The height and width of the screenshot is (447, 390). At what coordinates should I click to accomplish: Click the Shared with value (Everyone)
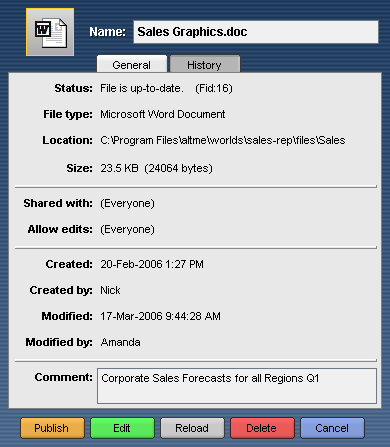point(127,203)
